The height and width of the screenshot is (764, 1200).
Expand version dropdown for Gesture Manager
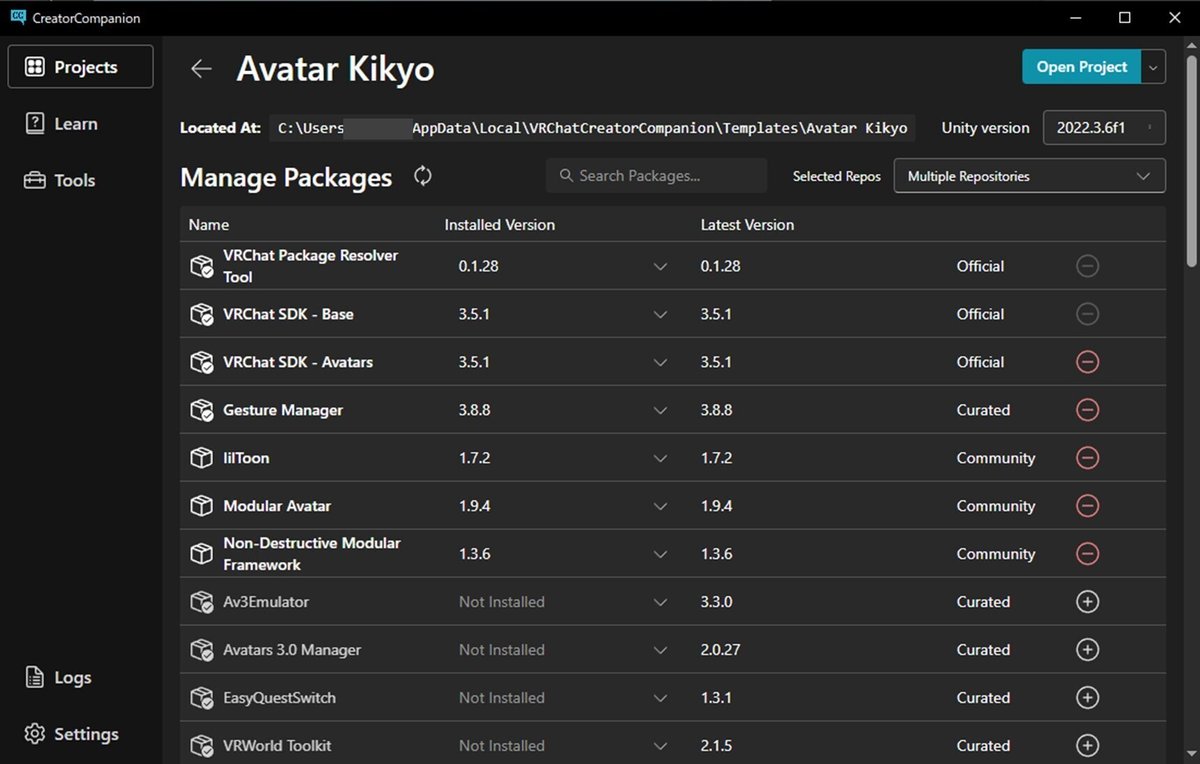pyautogui.click(x=660, y=410)
